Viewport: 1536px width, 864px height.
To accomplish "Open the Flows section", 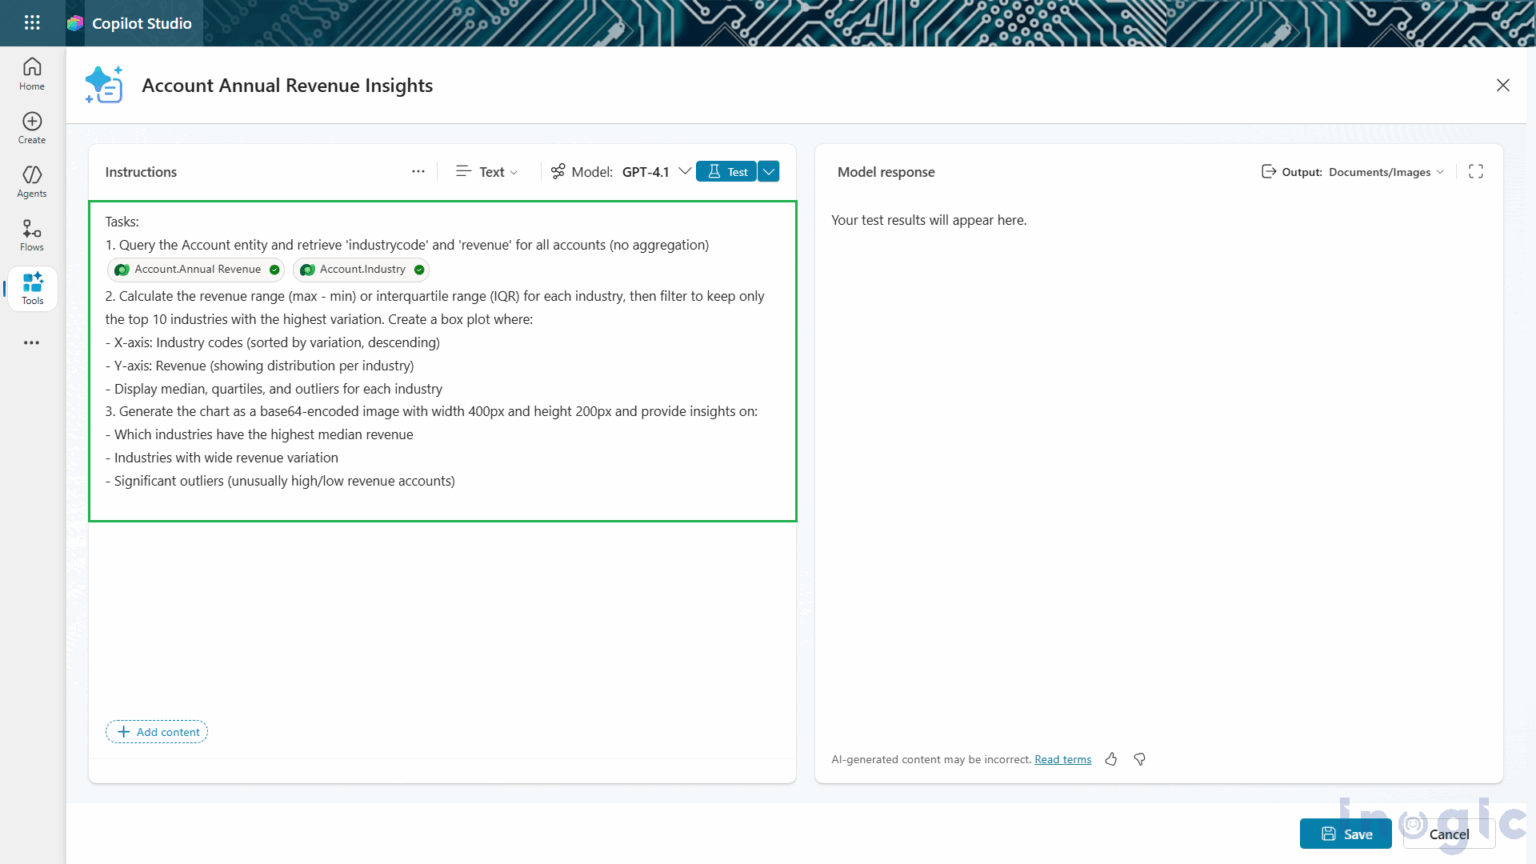I will pyautogui.click(x=31, y=234).
